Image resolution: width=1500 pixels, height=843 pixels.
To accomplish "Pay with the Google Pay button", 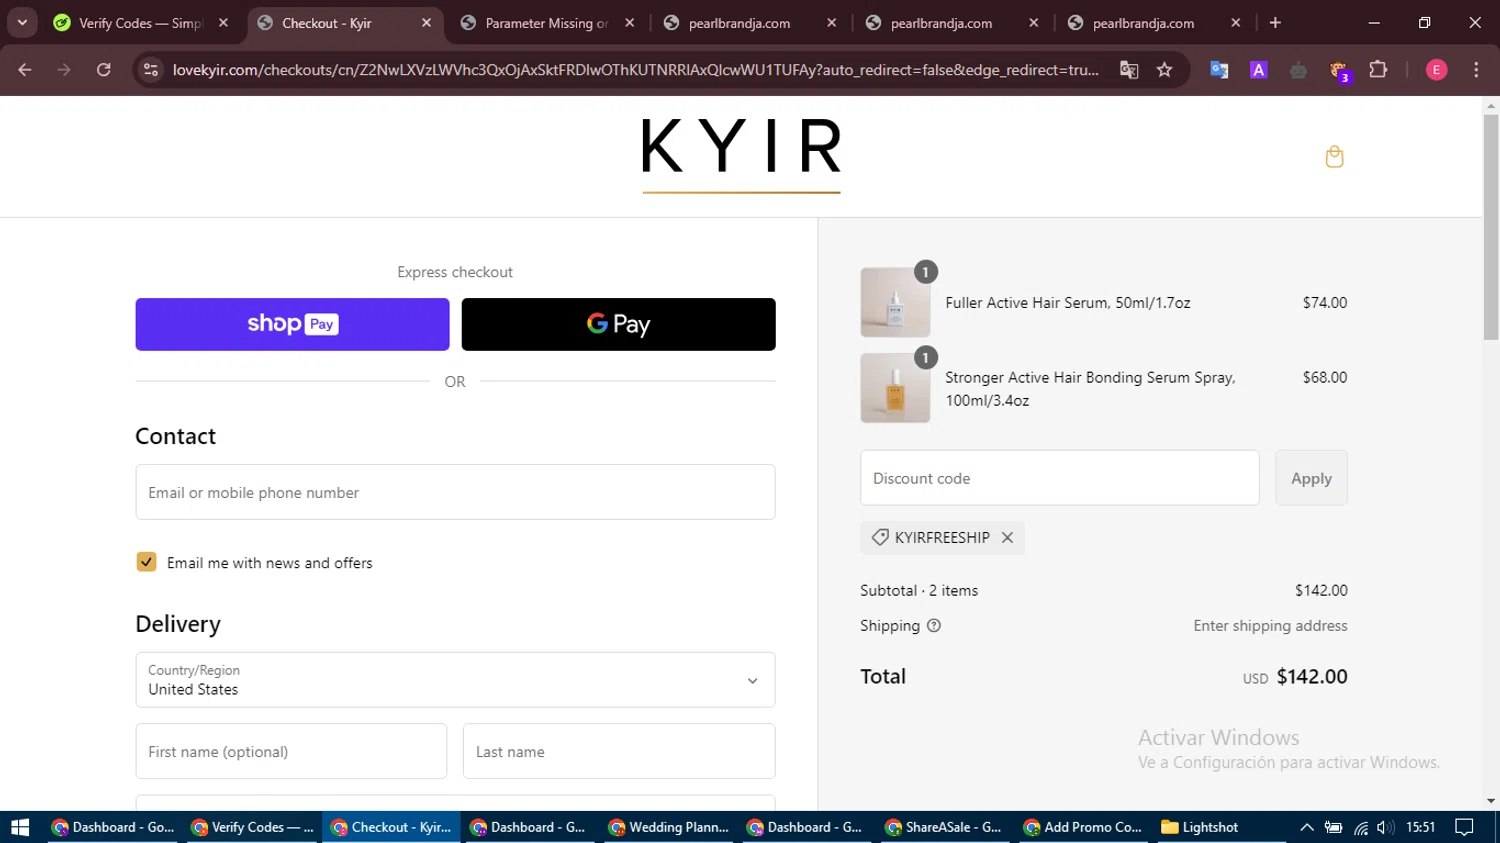I will [618, 324].
